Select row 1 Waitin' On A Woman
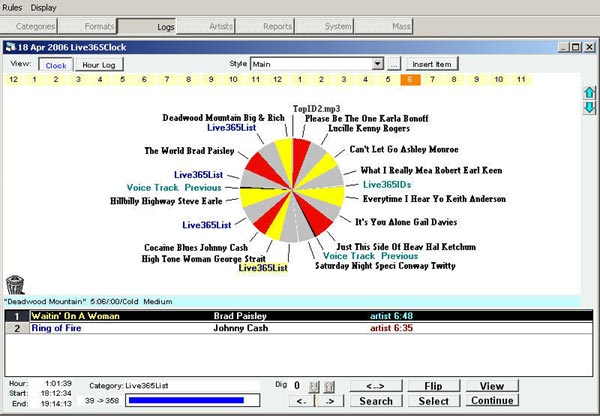 pyautogui.click(x=299, y=316)
